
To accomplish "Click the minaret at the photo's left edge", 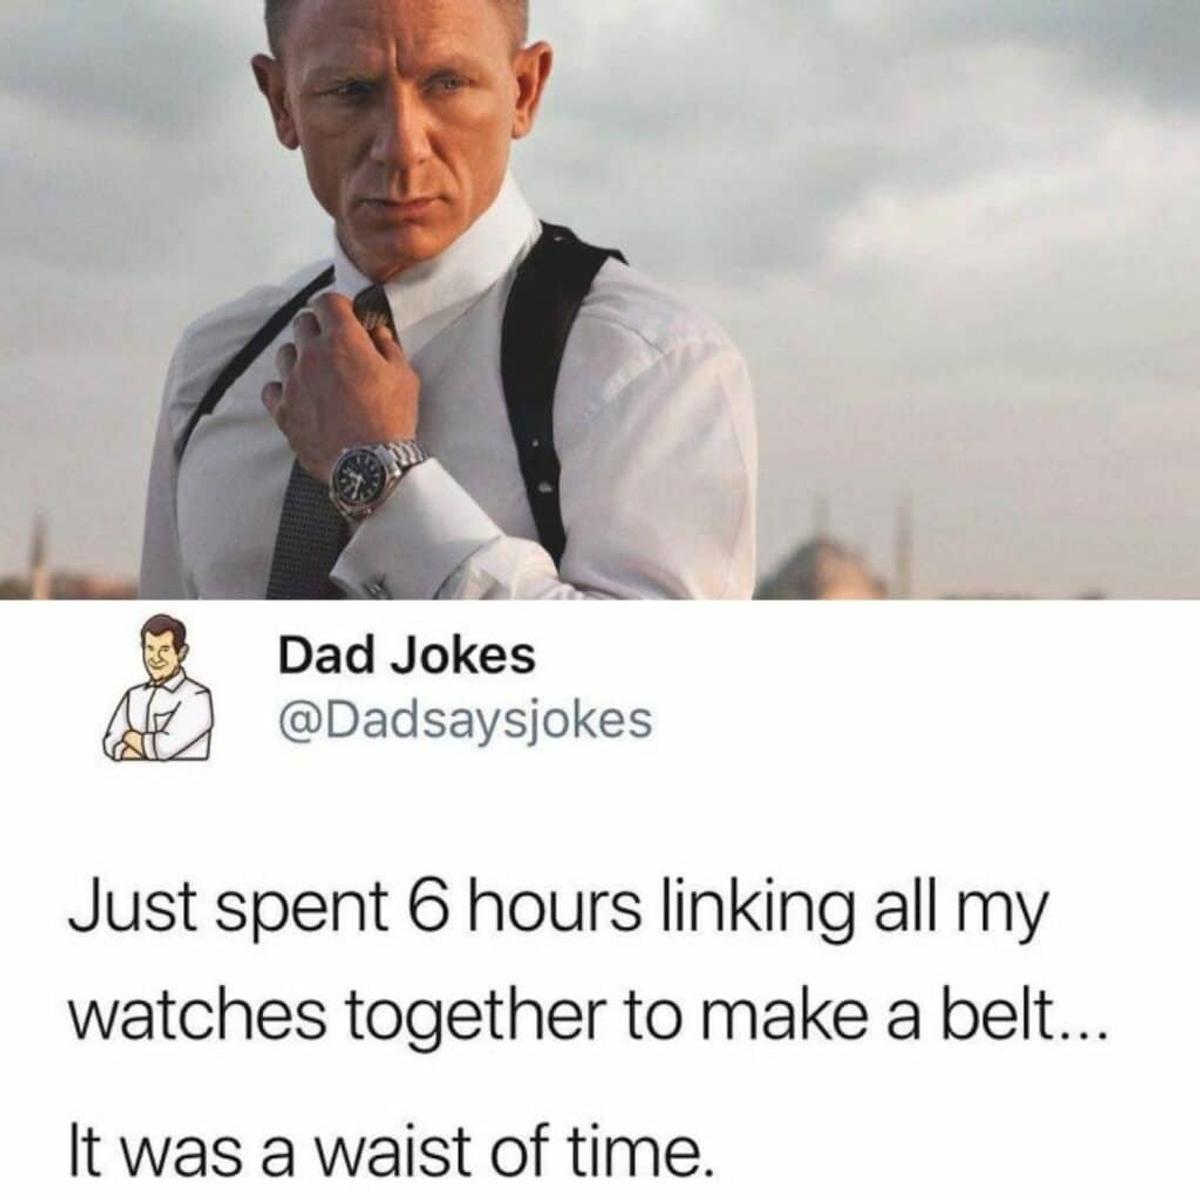I will 38,553.
